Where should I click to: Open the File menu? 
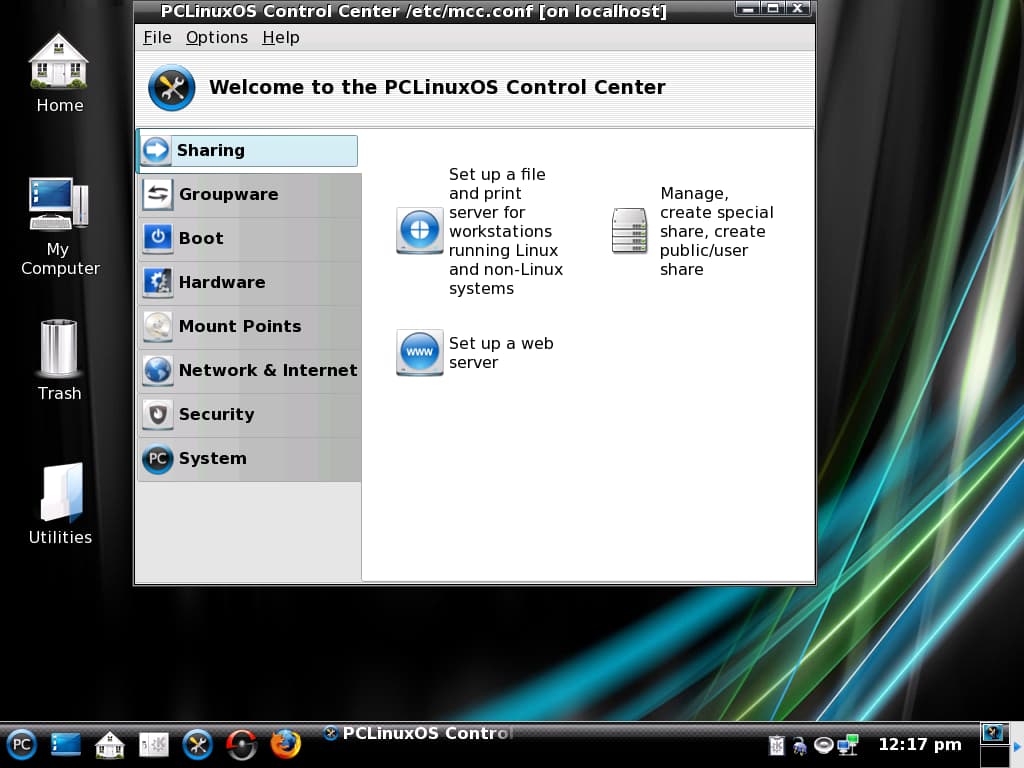pos(157,37)
